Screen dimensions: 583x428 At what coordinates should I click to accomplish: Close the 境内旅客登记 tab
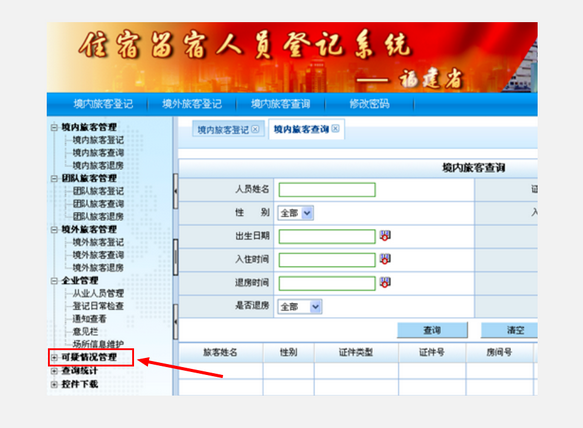click(x=255, y=129)
